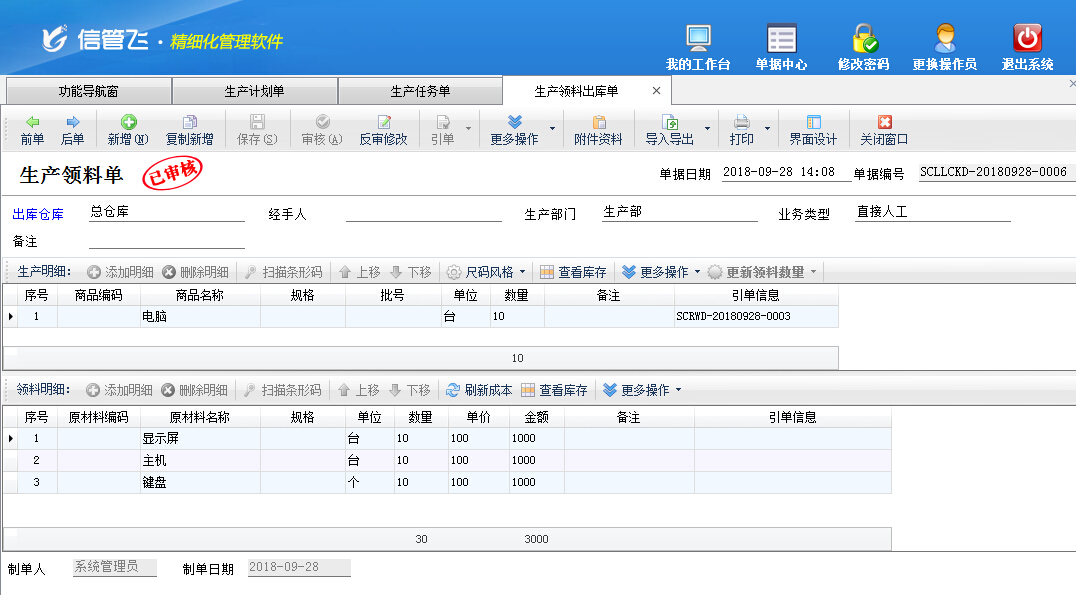
Task: Go to previous document with 前单
Action: pos(32,130)
